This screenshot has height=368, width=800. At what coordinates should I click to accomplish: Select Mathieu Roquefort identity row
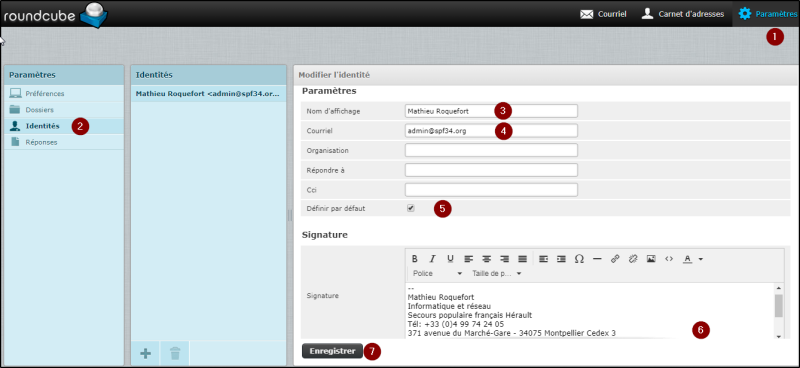[x=208, y=94]
